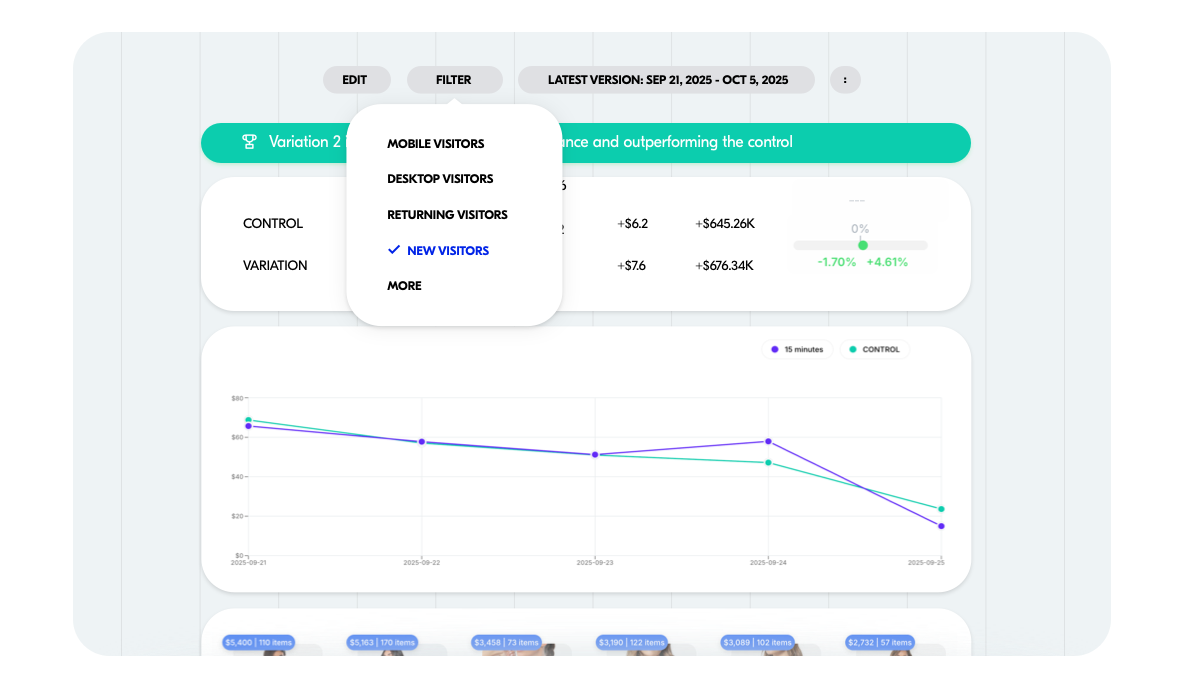Screen dimensions: 1190x690
Task: Collapse the Filter dropdown
Action: pyautogui.click(x=454, y=80)
